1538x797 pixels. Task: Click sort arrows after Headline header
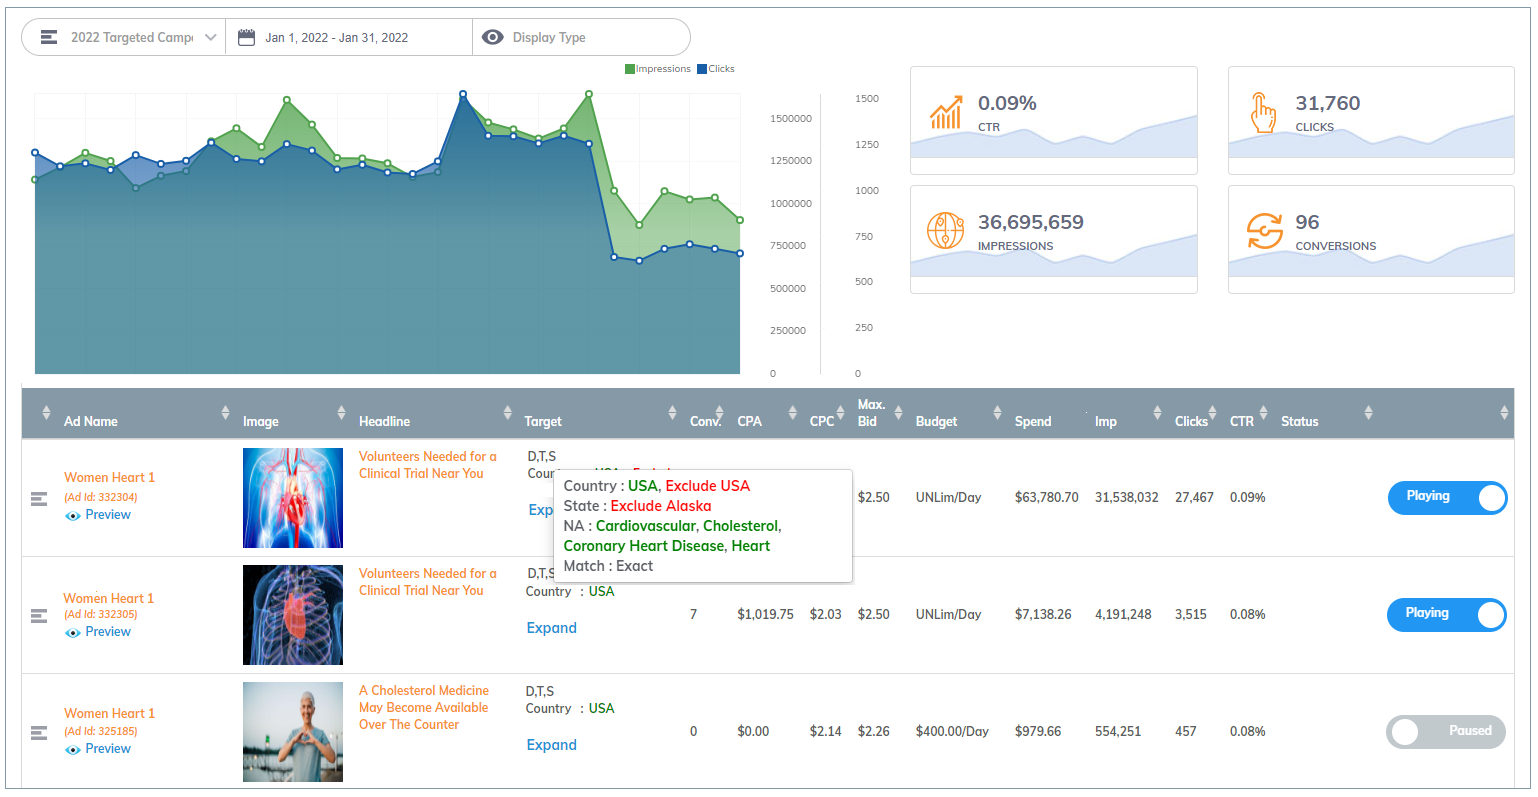pyautogui.click(x=508, y=412)
